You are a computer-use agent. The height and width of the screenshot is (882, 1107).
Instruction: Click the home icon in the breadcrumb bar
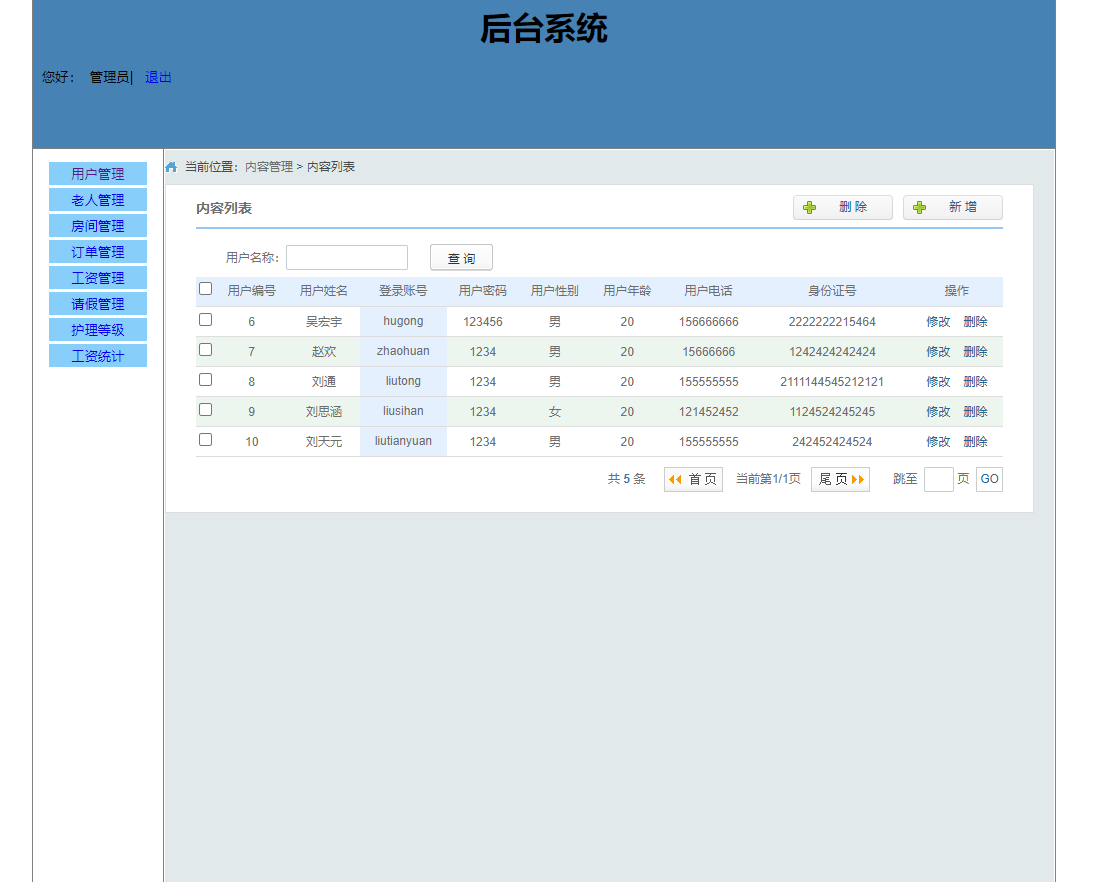click(x=170, y=166)
